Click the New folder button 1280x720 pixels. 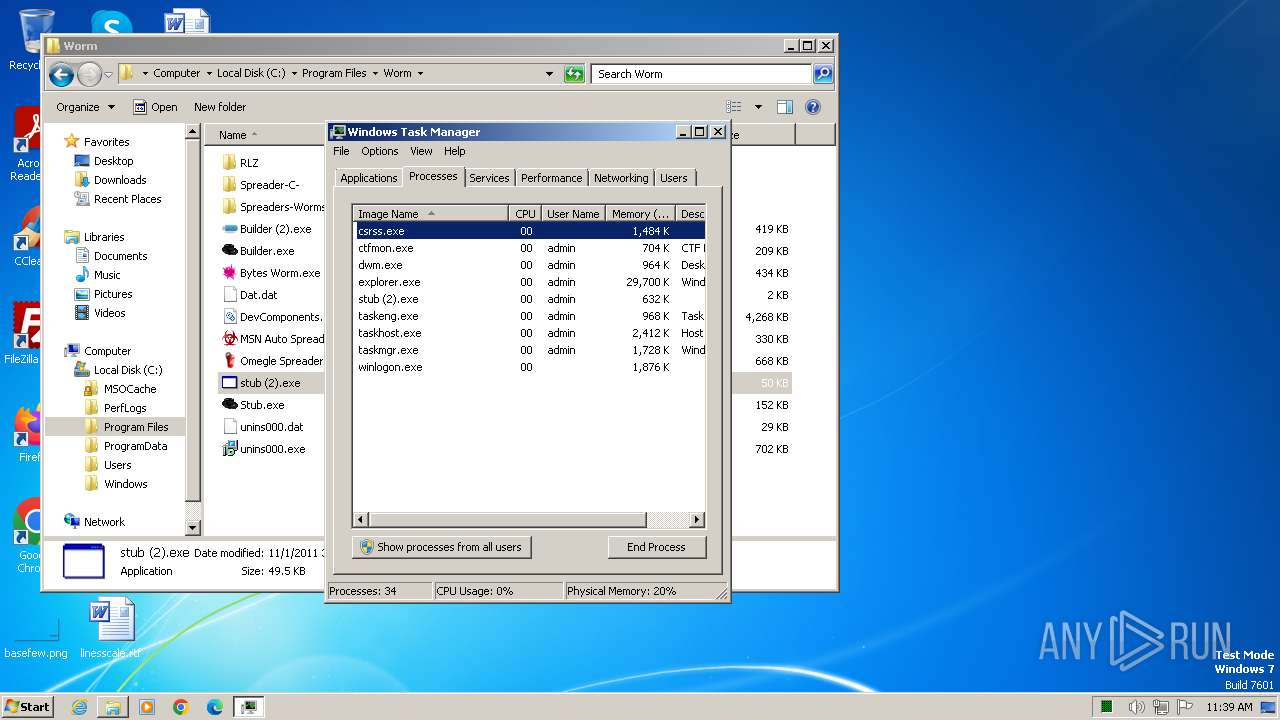pyautogui.click(x=220, y=107)
